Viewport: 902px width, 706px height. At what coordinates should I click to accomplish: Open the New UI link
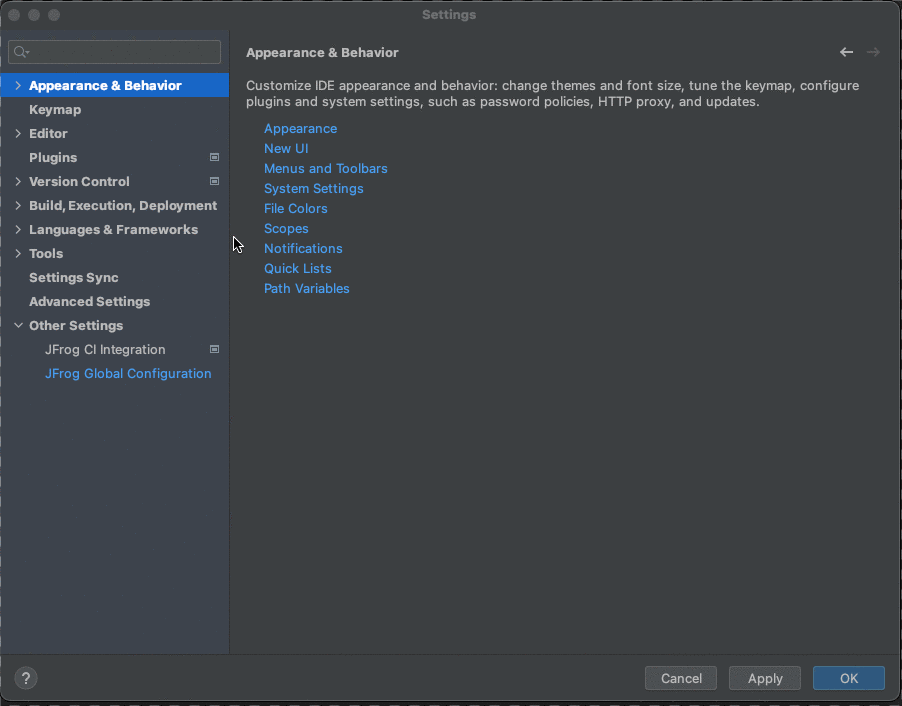pos(286,148)
